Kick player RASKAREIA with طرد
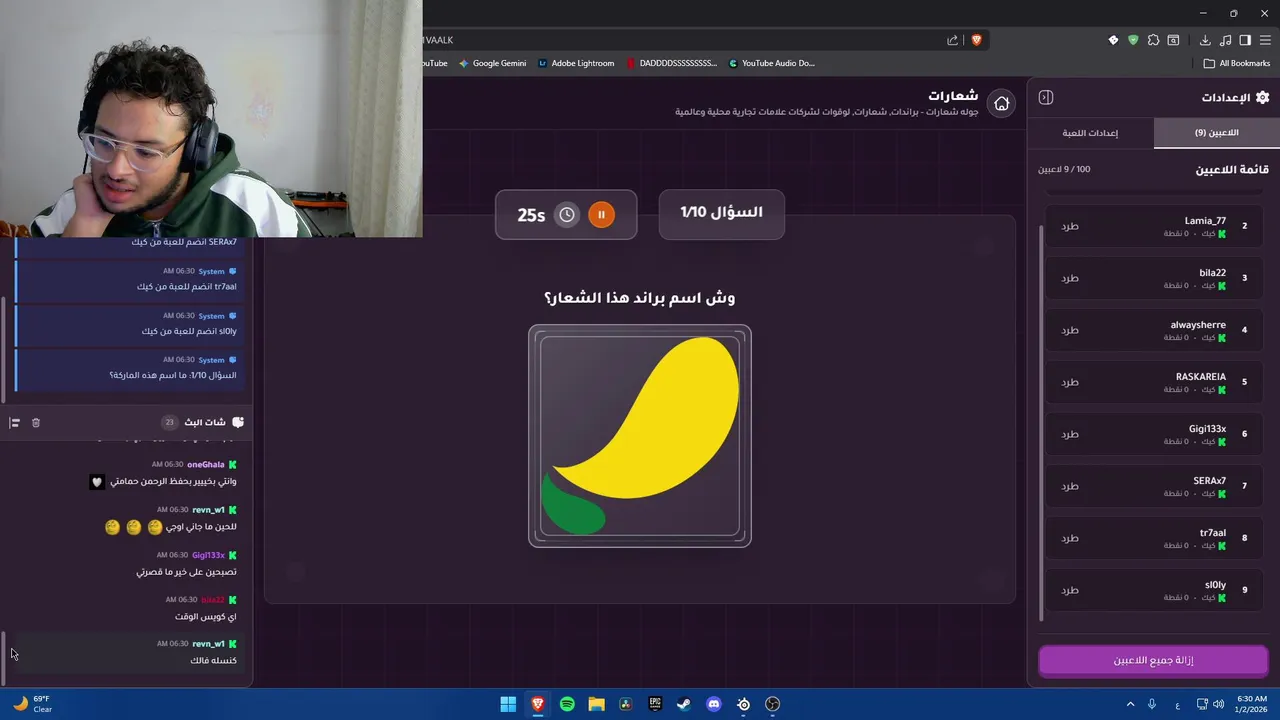Screen dimensions: 1280x720 1070,382
